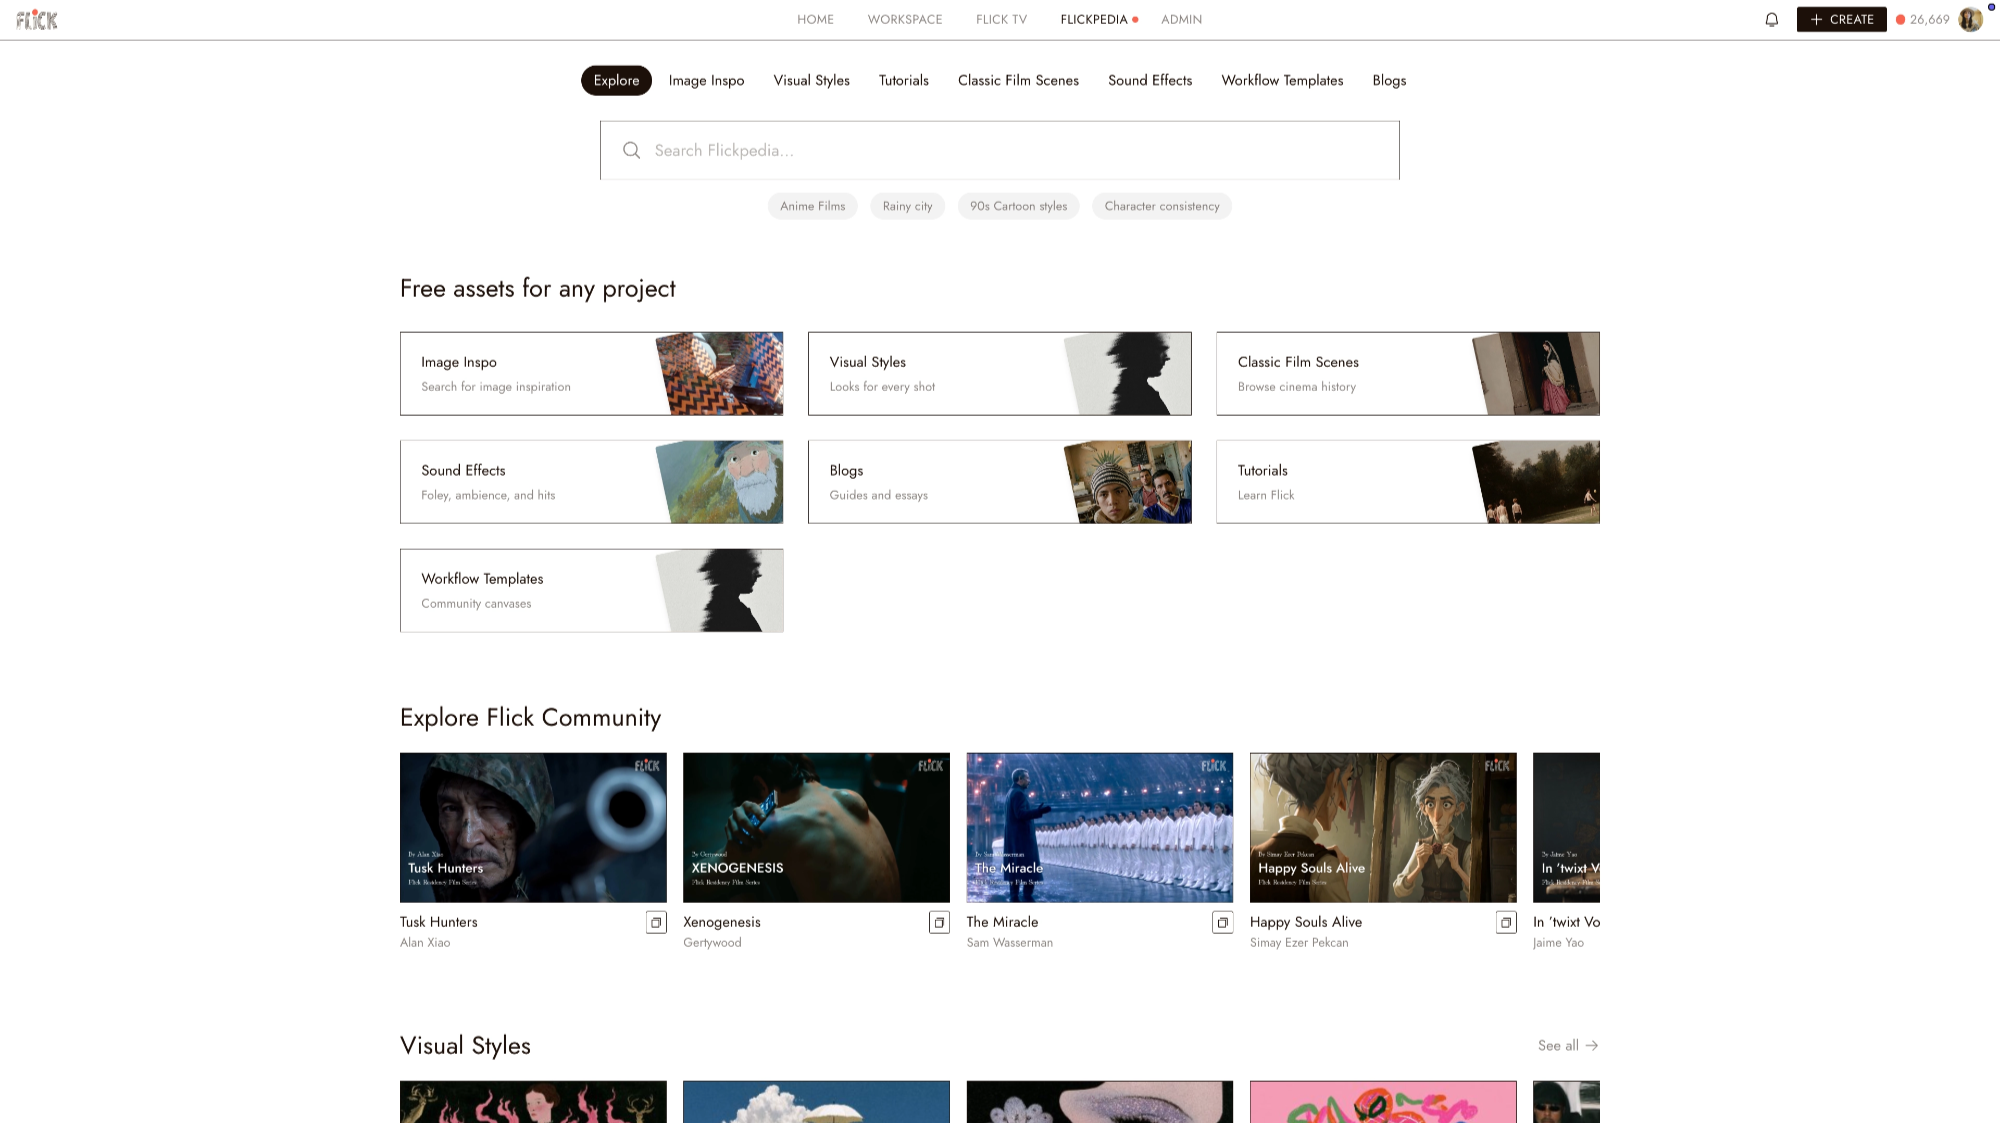2000x1123 pixels.
Task: Play the Xenogenesis thumbnail
Action: (x=816, y=828)
